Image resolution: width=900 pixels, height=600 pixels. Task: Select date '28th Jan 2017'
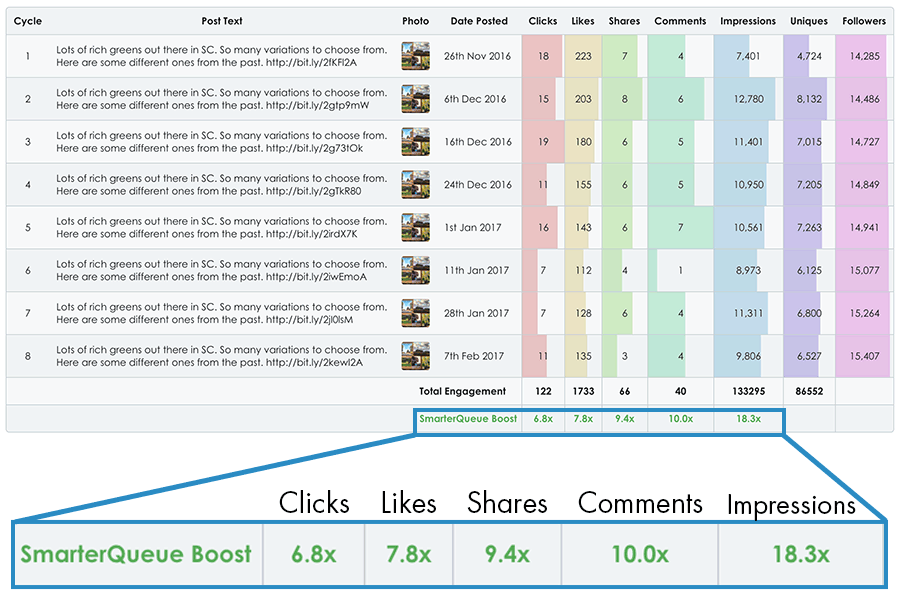pos(476,313)
